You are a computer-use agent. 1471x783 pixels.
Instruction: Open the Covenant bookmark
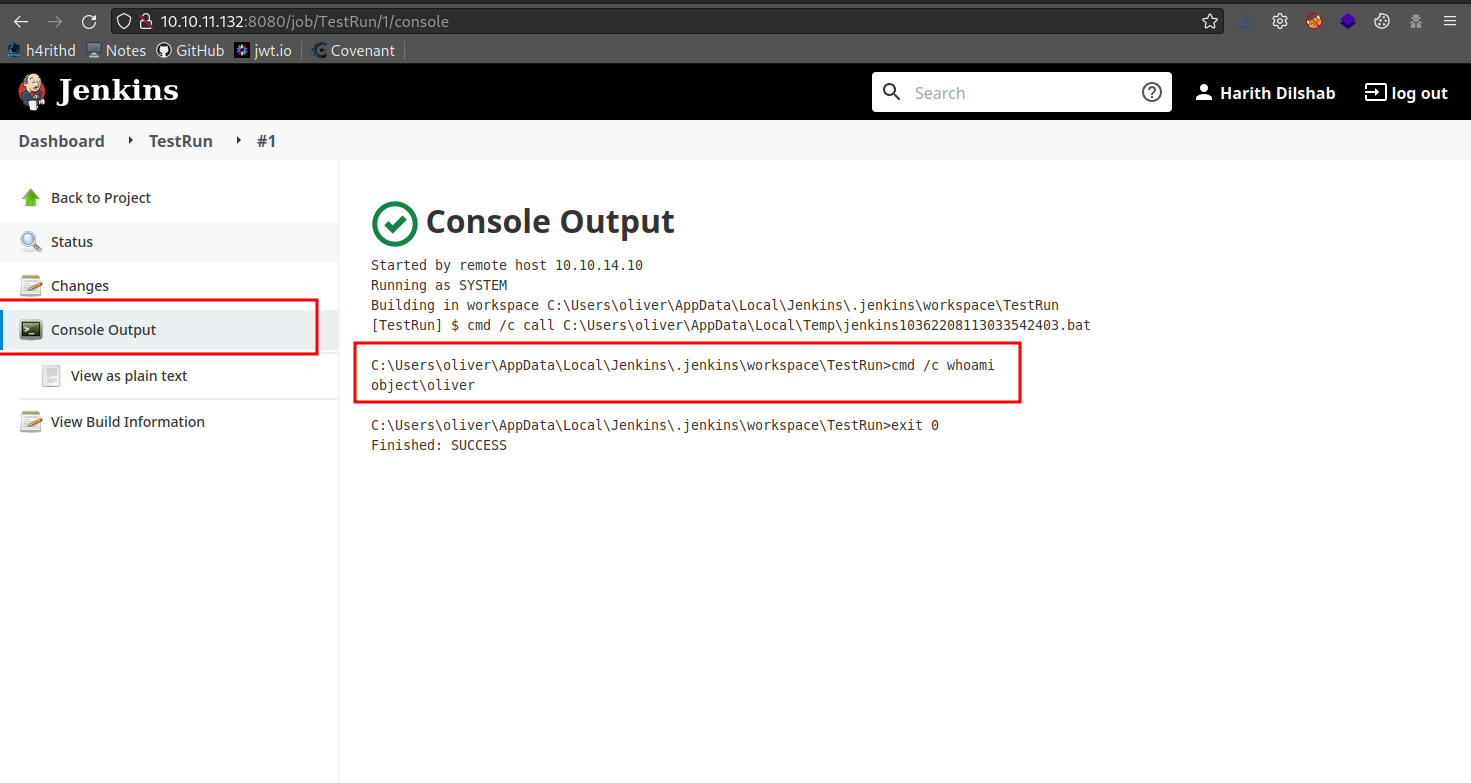point(353,50)
